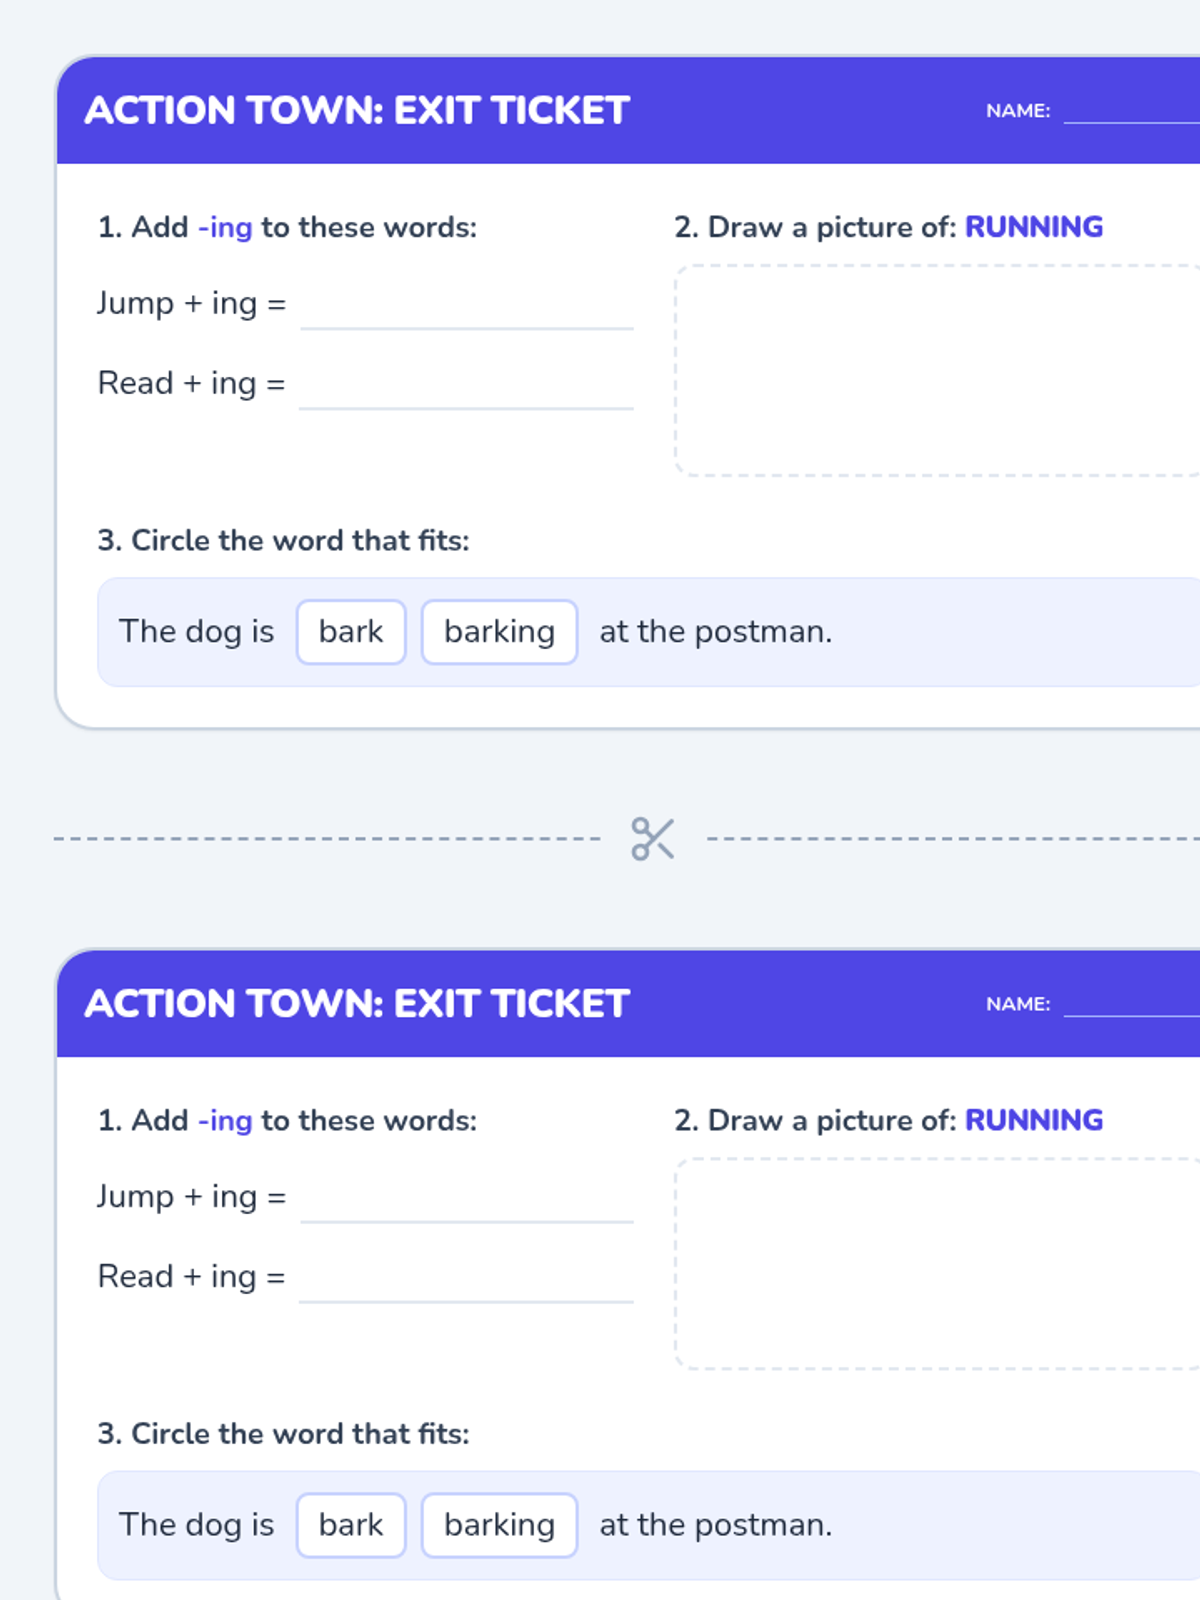Choose "barking" in the second exit ticket
Image resolution: width=1200 pixels, height=1600 pixels.
(x=499, y=1525)
